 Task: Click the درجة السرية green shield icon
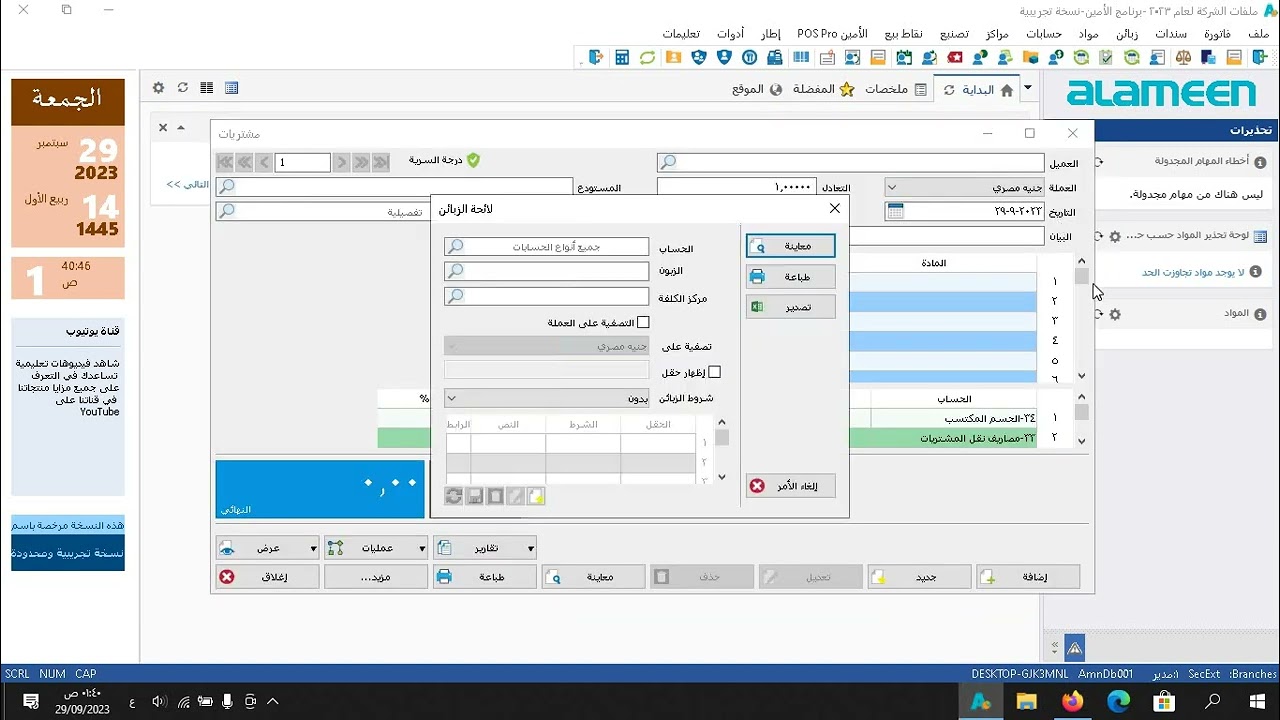pos(473,160)
